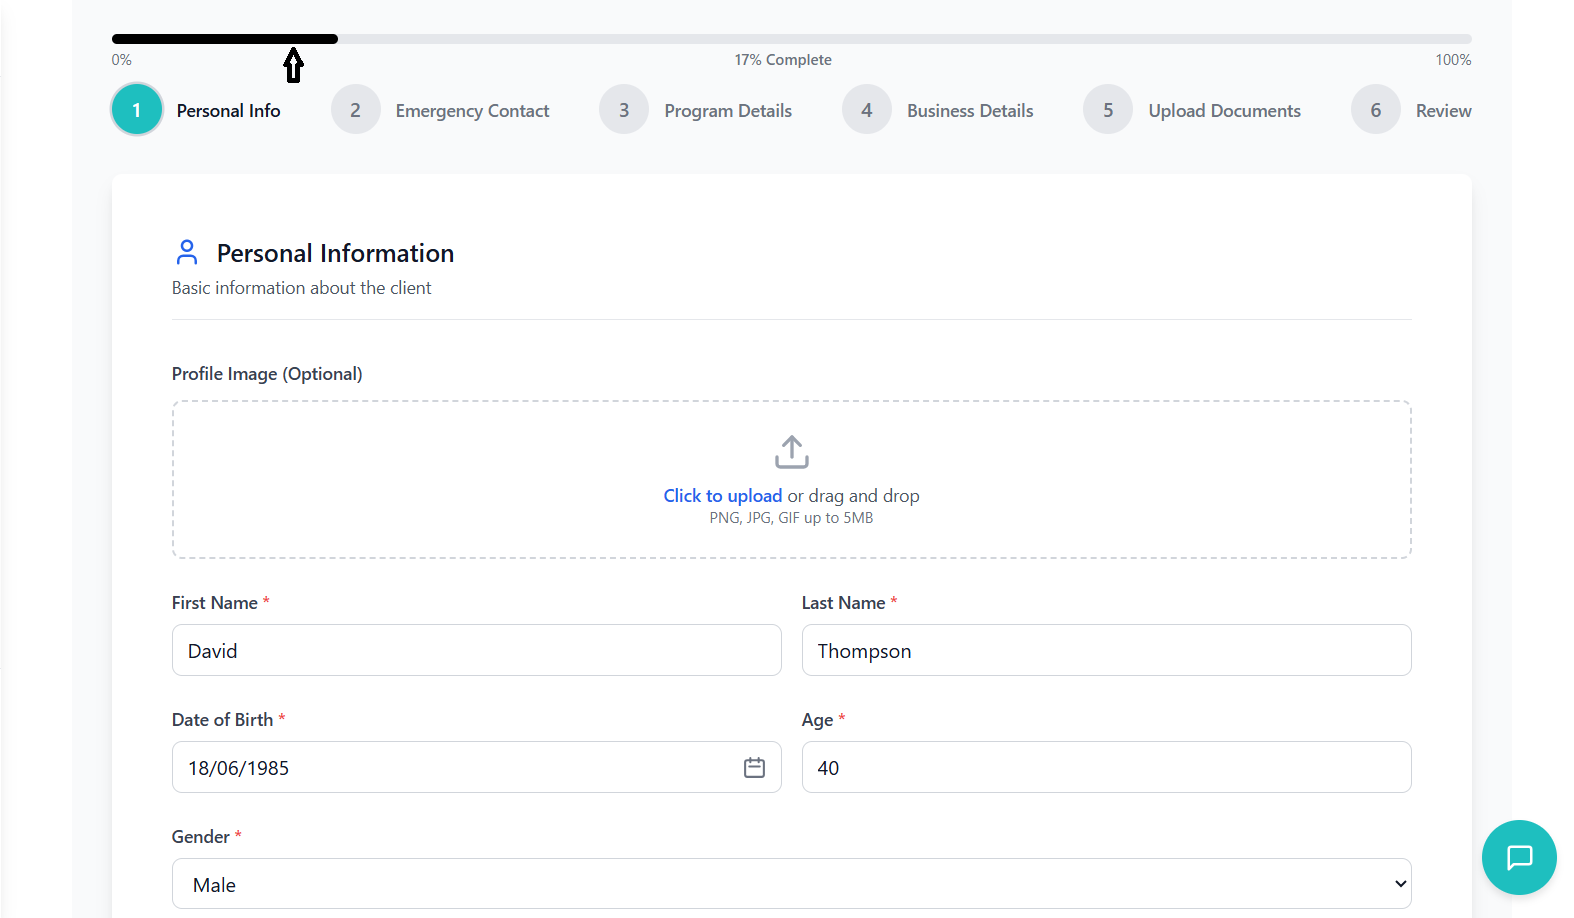Screen dimensions: 1574x918
Task: Select step 5 circle icon
Action: [1108, 109]
